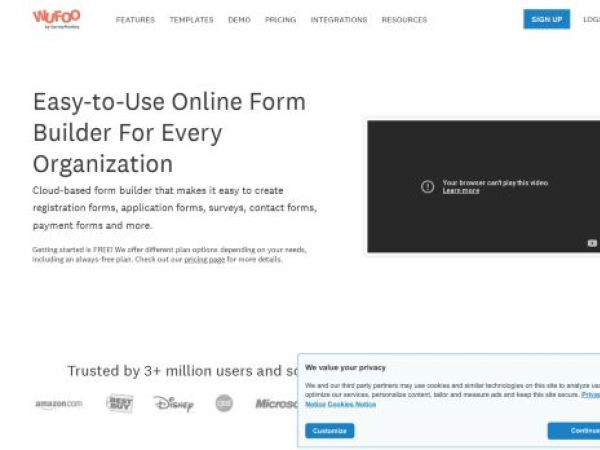Click the YouTube icon on video
Image resolution: width=600 pixels, height=450 pixels.
(592, 243)
